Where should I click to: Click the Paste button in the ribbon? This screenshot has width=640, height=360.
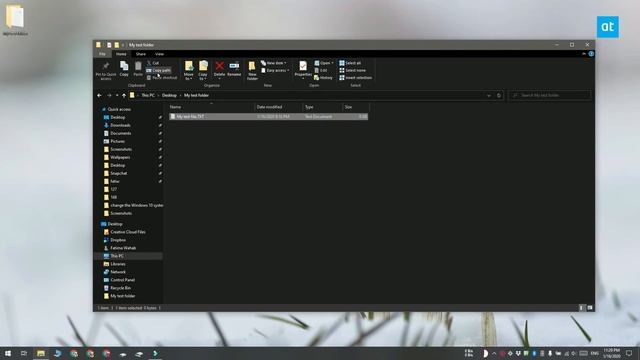pos(138,69)
